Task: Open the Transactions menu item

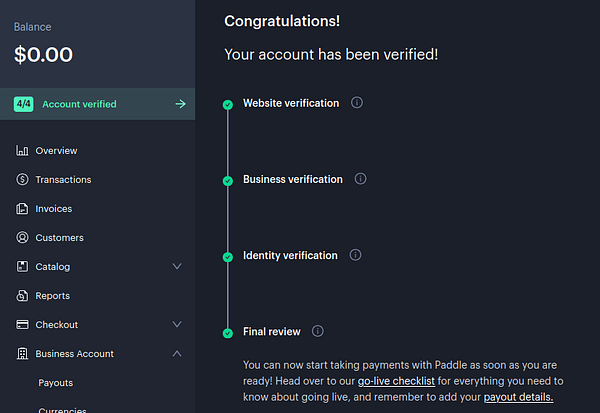Action: [x=63, y=180]
